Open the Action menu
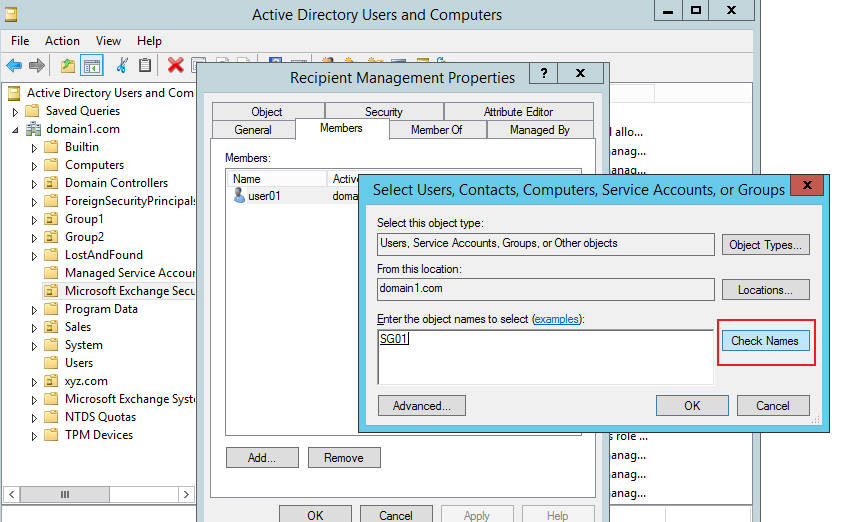This screenshot has width=844, height=522. 62,41
